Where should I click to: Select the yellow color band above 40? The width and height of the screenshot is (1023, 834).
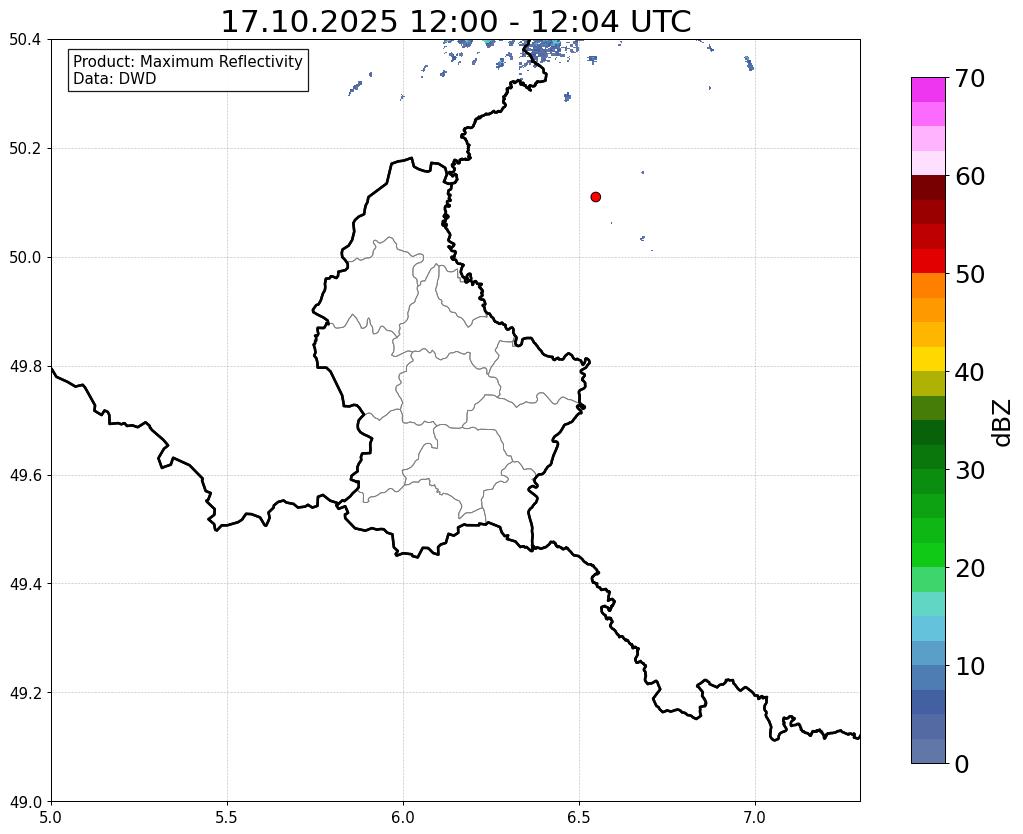pos(928,359)
